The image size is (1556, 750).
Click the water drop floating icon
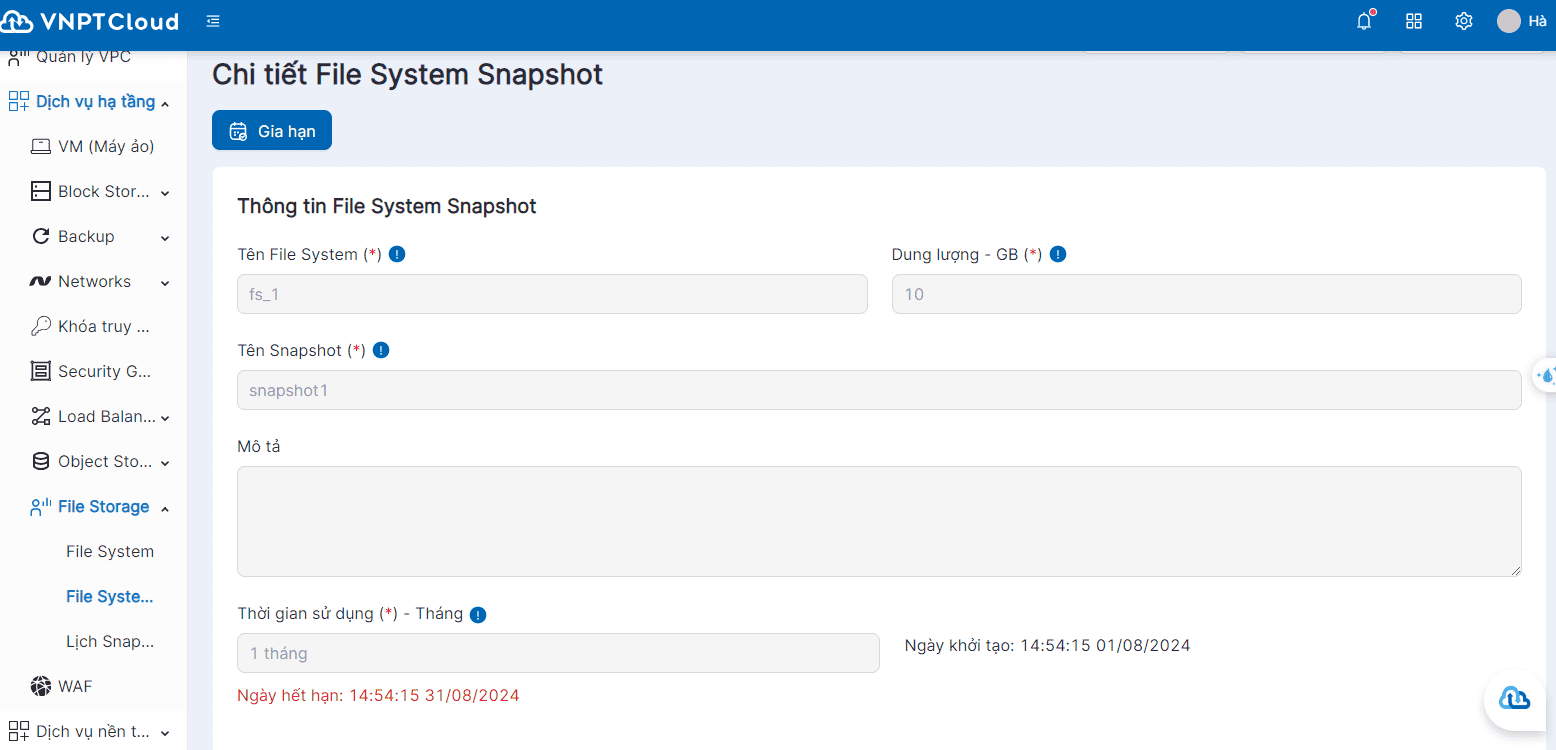1547,375
